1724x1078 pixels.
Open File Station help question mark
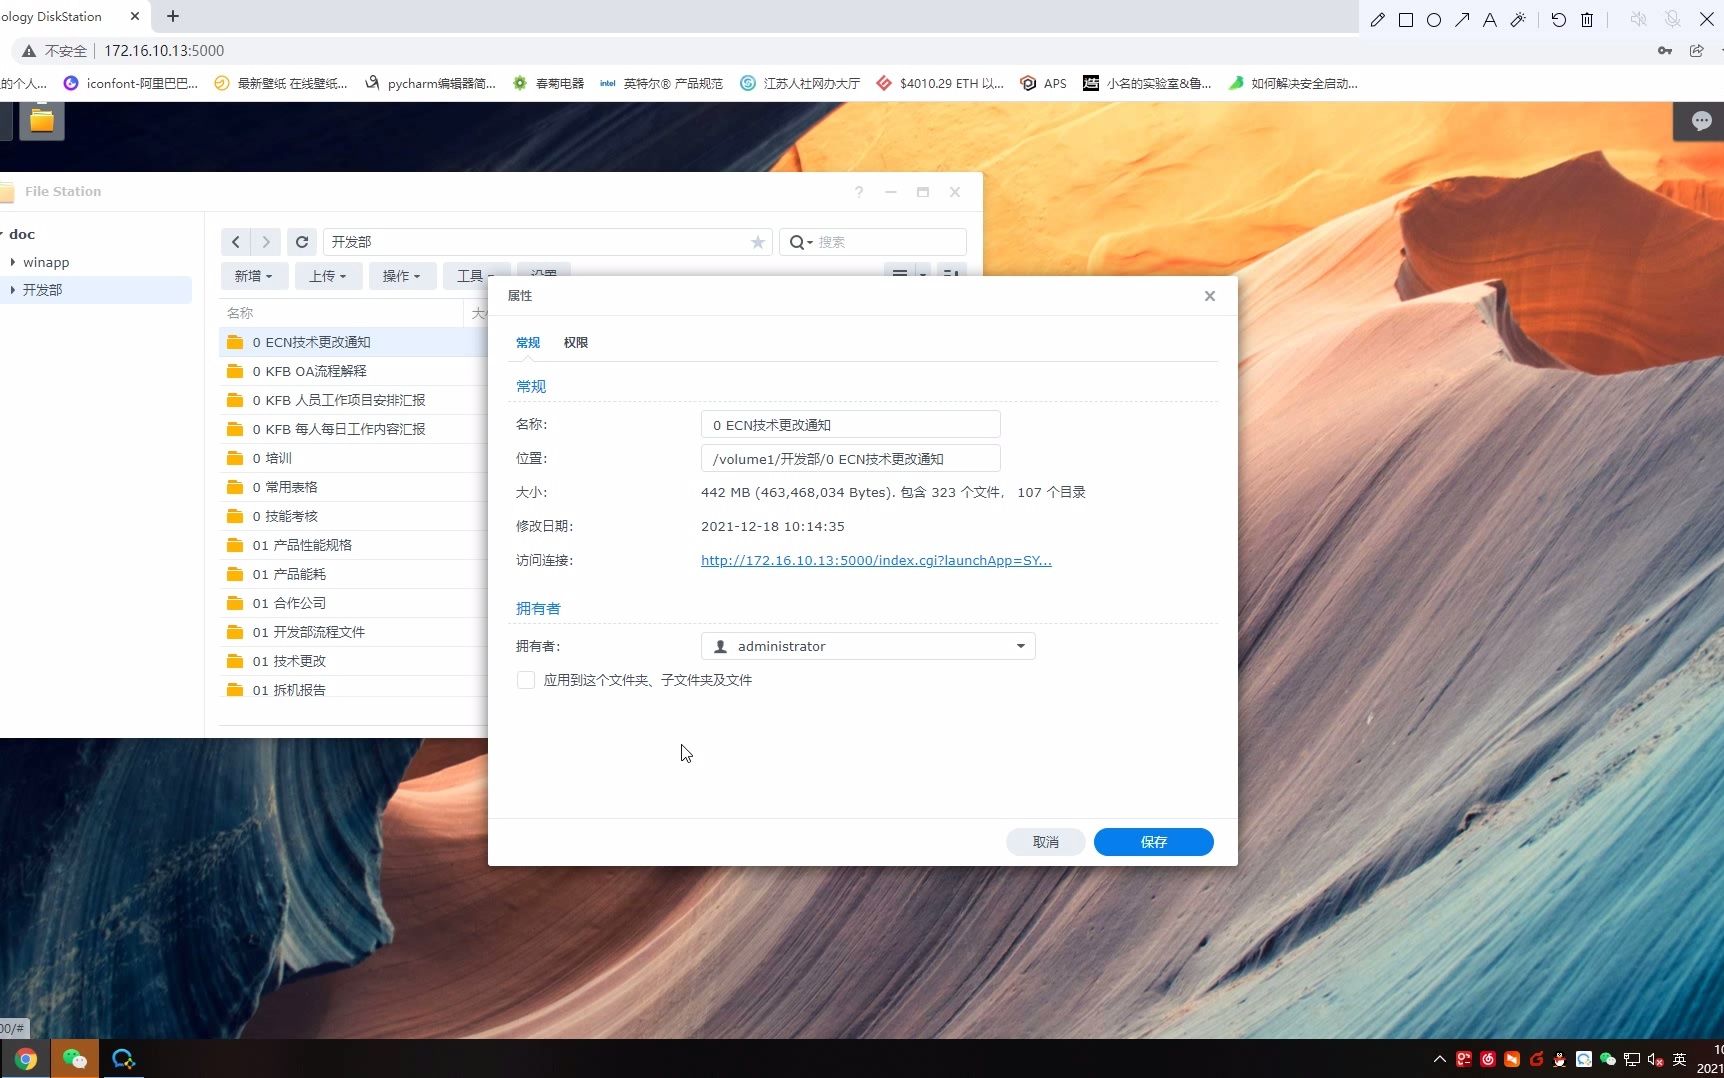(x=859, y=192)
